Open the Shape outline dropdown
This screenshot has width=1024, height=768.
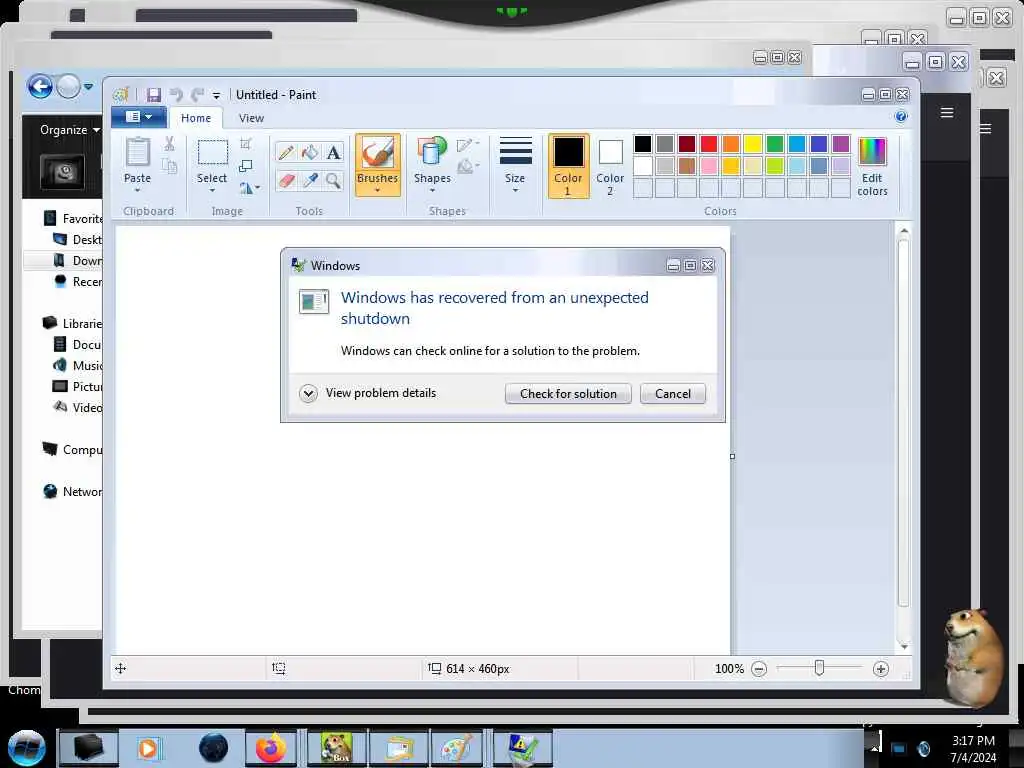468,144
